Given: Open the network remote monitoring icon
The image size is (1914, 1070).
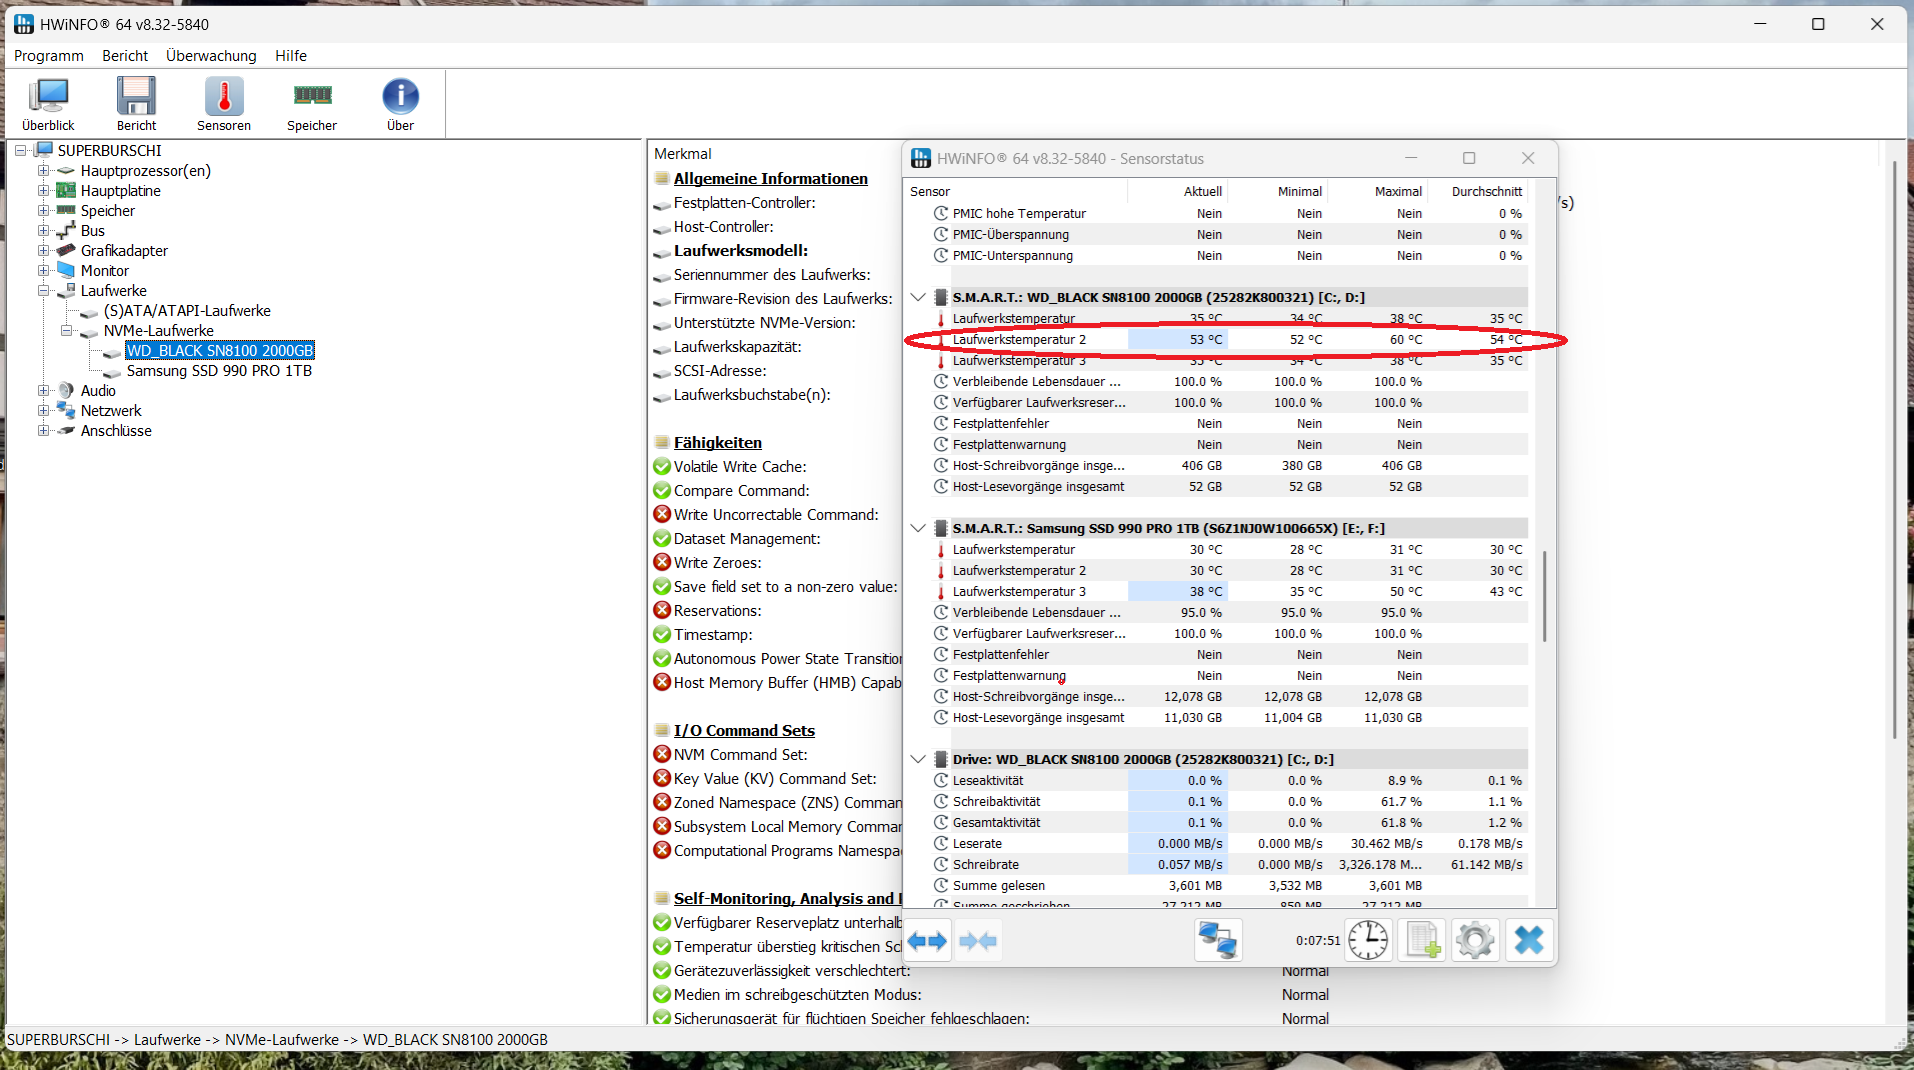Looking at the screenshot, I should [1218, 941].
